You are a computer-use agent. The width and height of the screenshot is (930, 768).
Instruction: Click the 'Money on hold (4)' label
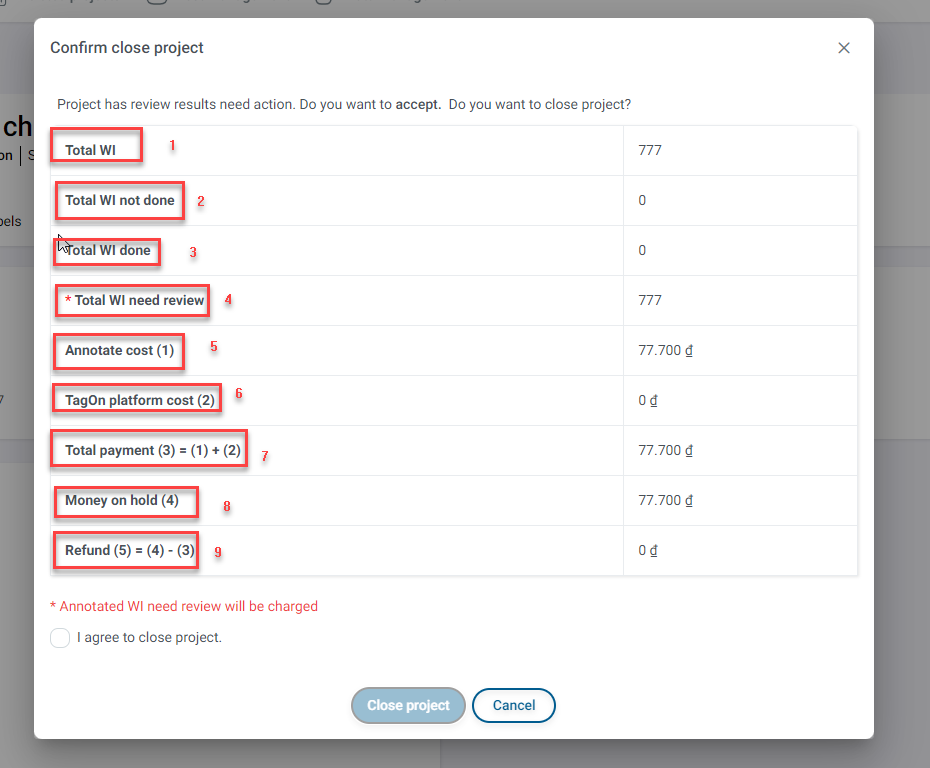pyautogui.click(x=122, y=500)
